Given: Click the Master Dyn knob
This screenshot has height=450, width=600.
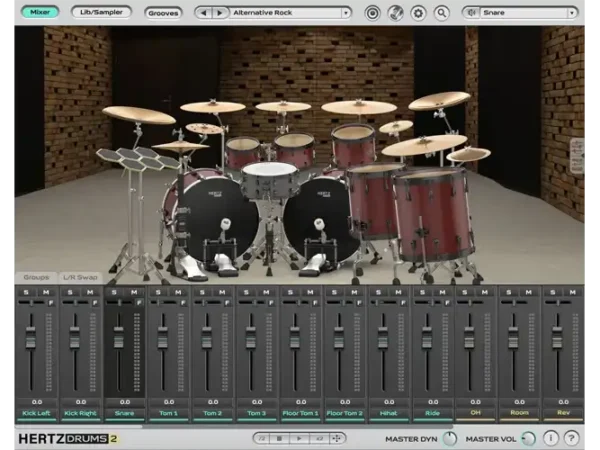Looking at the screenshot, I should [x=450, y=439].
